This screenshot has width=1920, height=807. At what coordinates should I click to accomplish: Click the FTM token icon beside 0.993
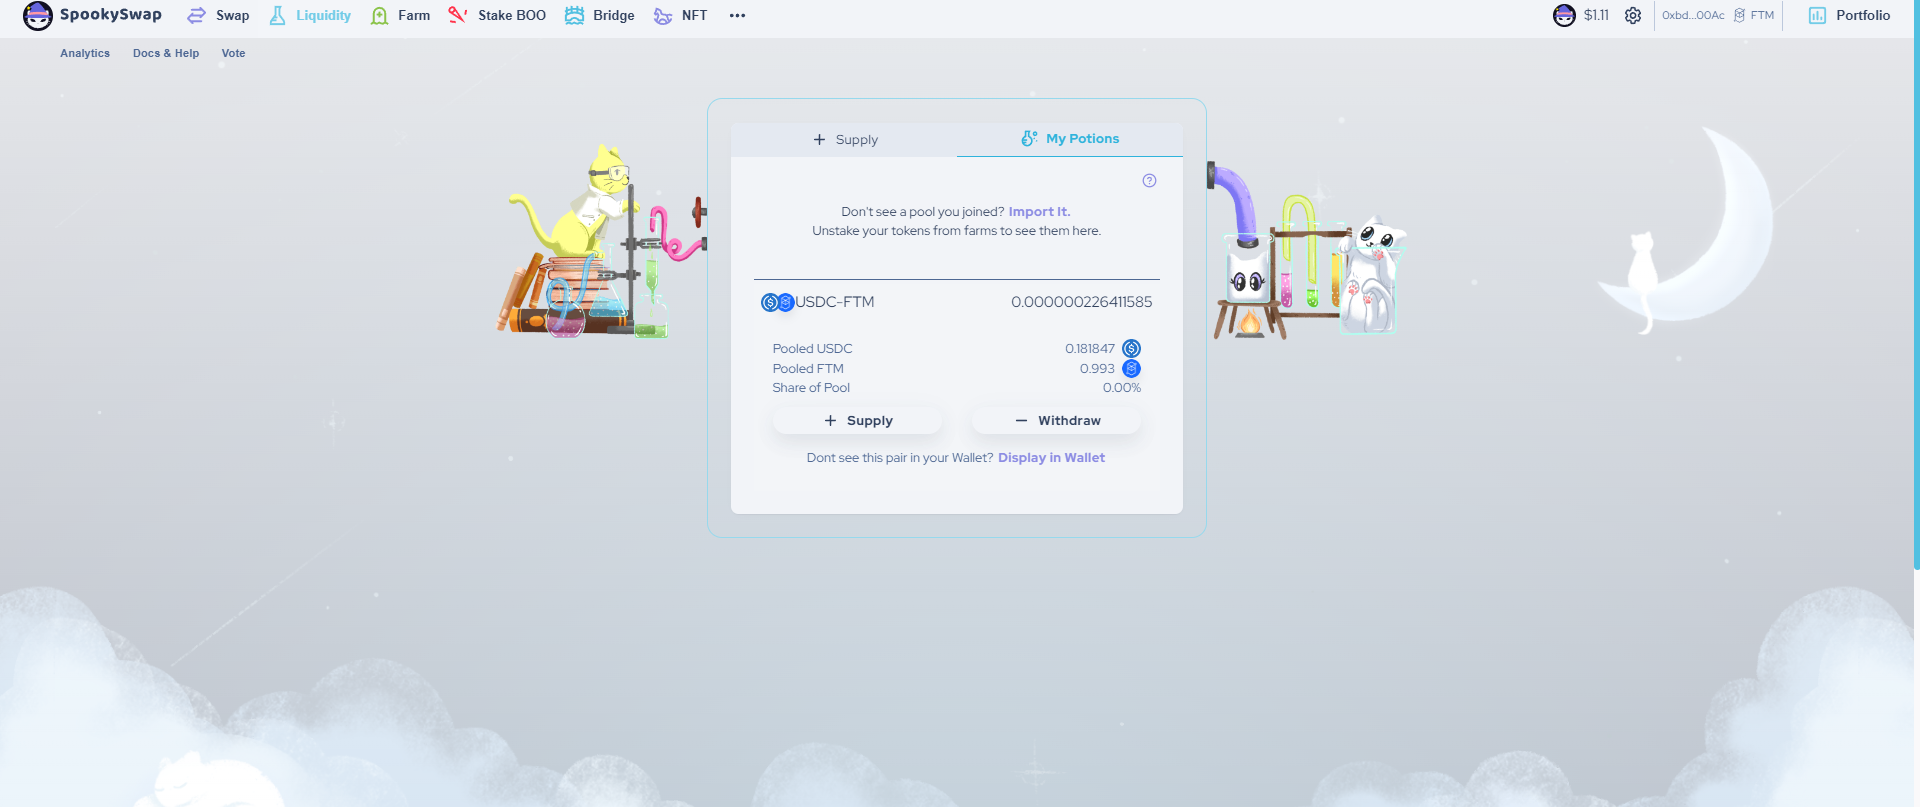pyautogui.click(x=1131, y=368)
